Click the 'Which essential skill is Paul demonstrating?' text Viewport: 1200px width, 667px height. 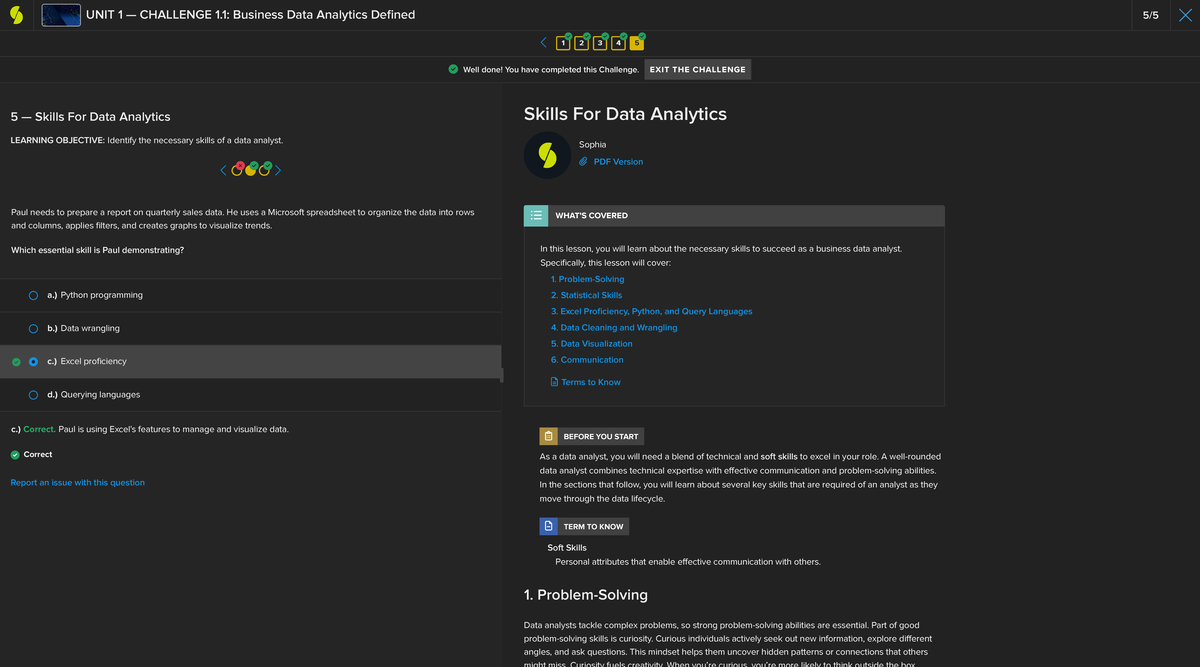pos(97,250)
